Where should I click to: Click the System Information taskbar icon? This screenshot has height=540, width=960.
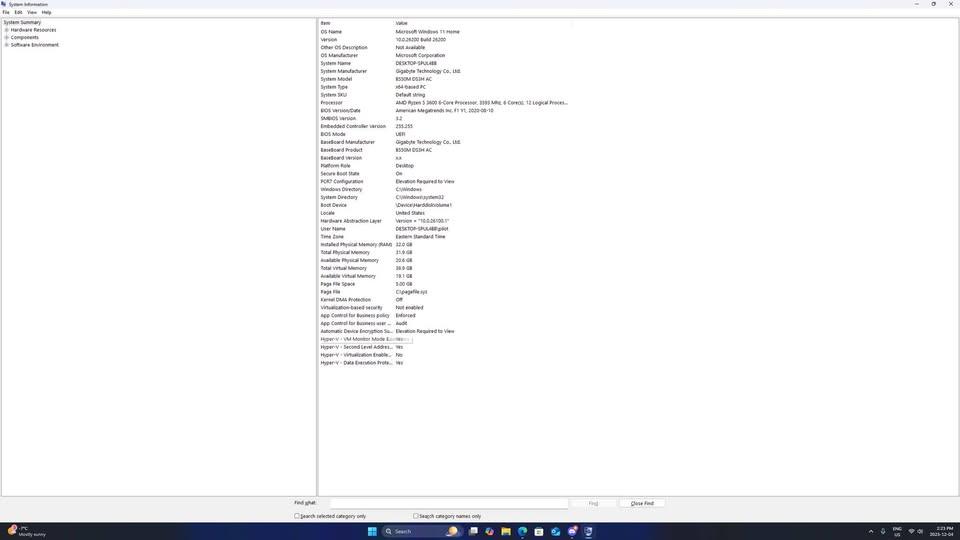[588, 531]
